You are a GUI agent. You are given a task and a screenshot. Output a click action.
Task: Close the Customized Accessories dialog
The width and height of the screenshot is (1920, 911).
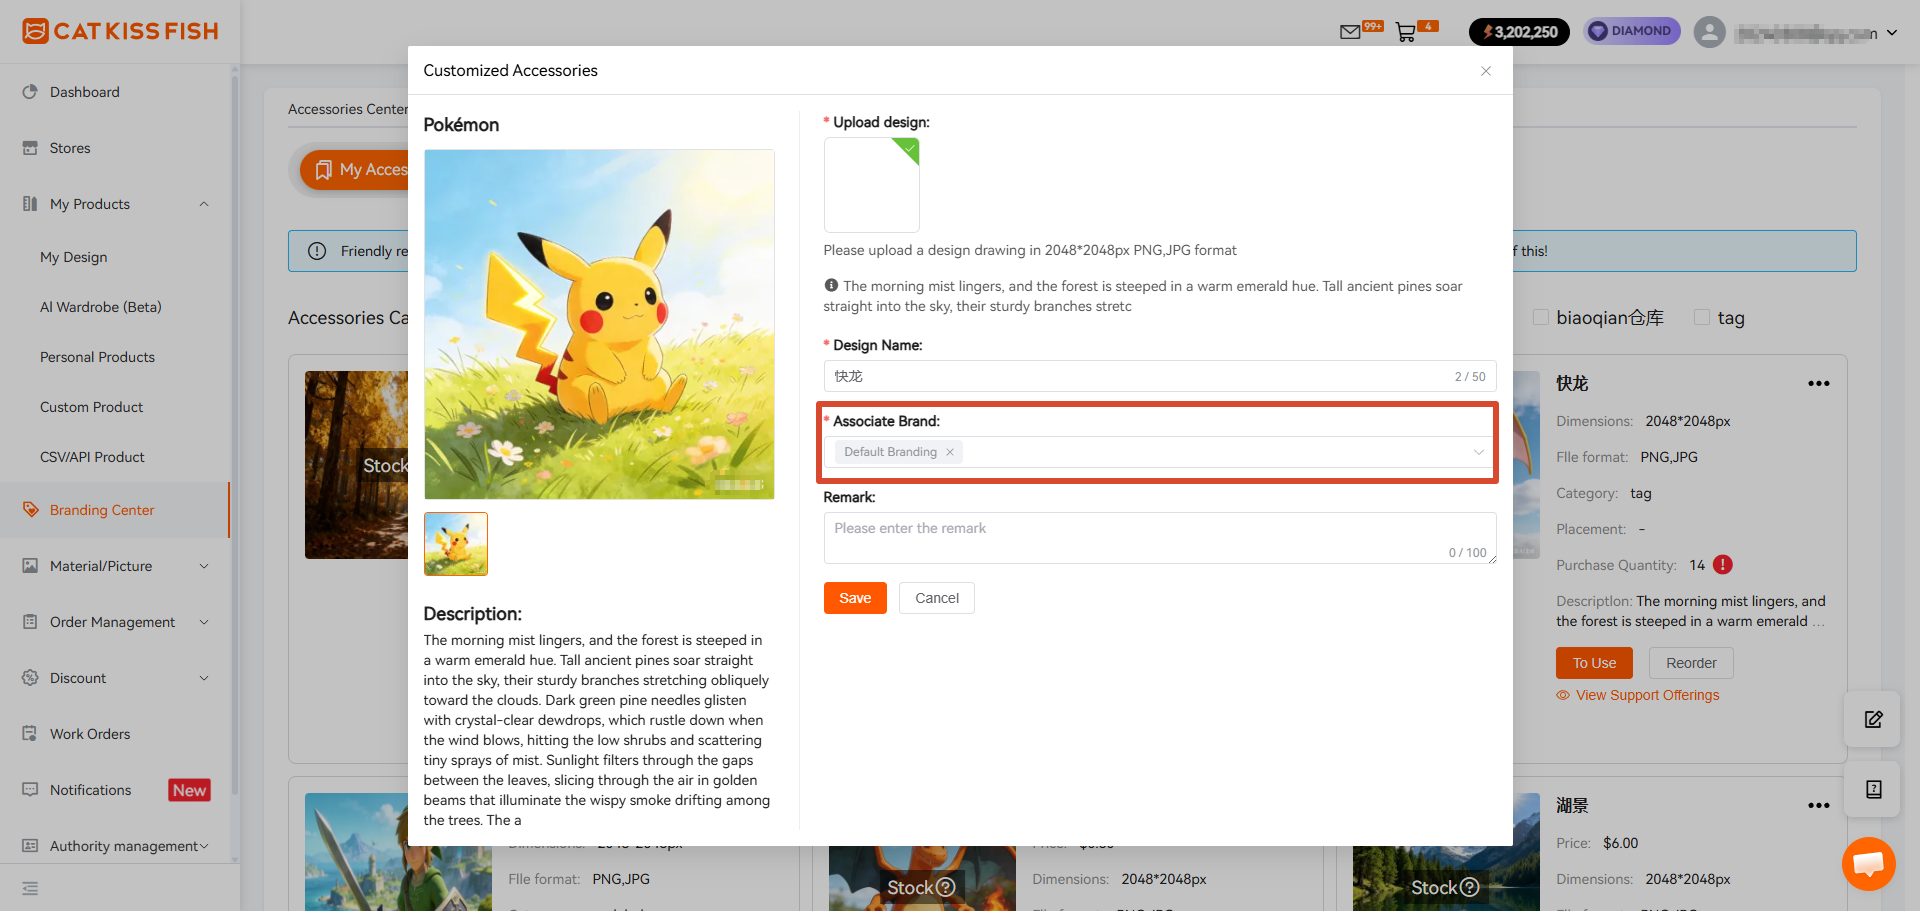[1486, 71]
